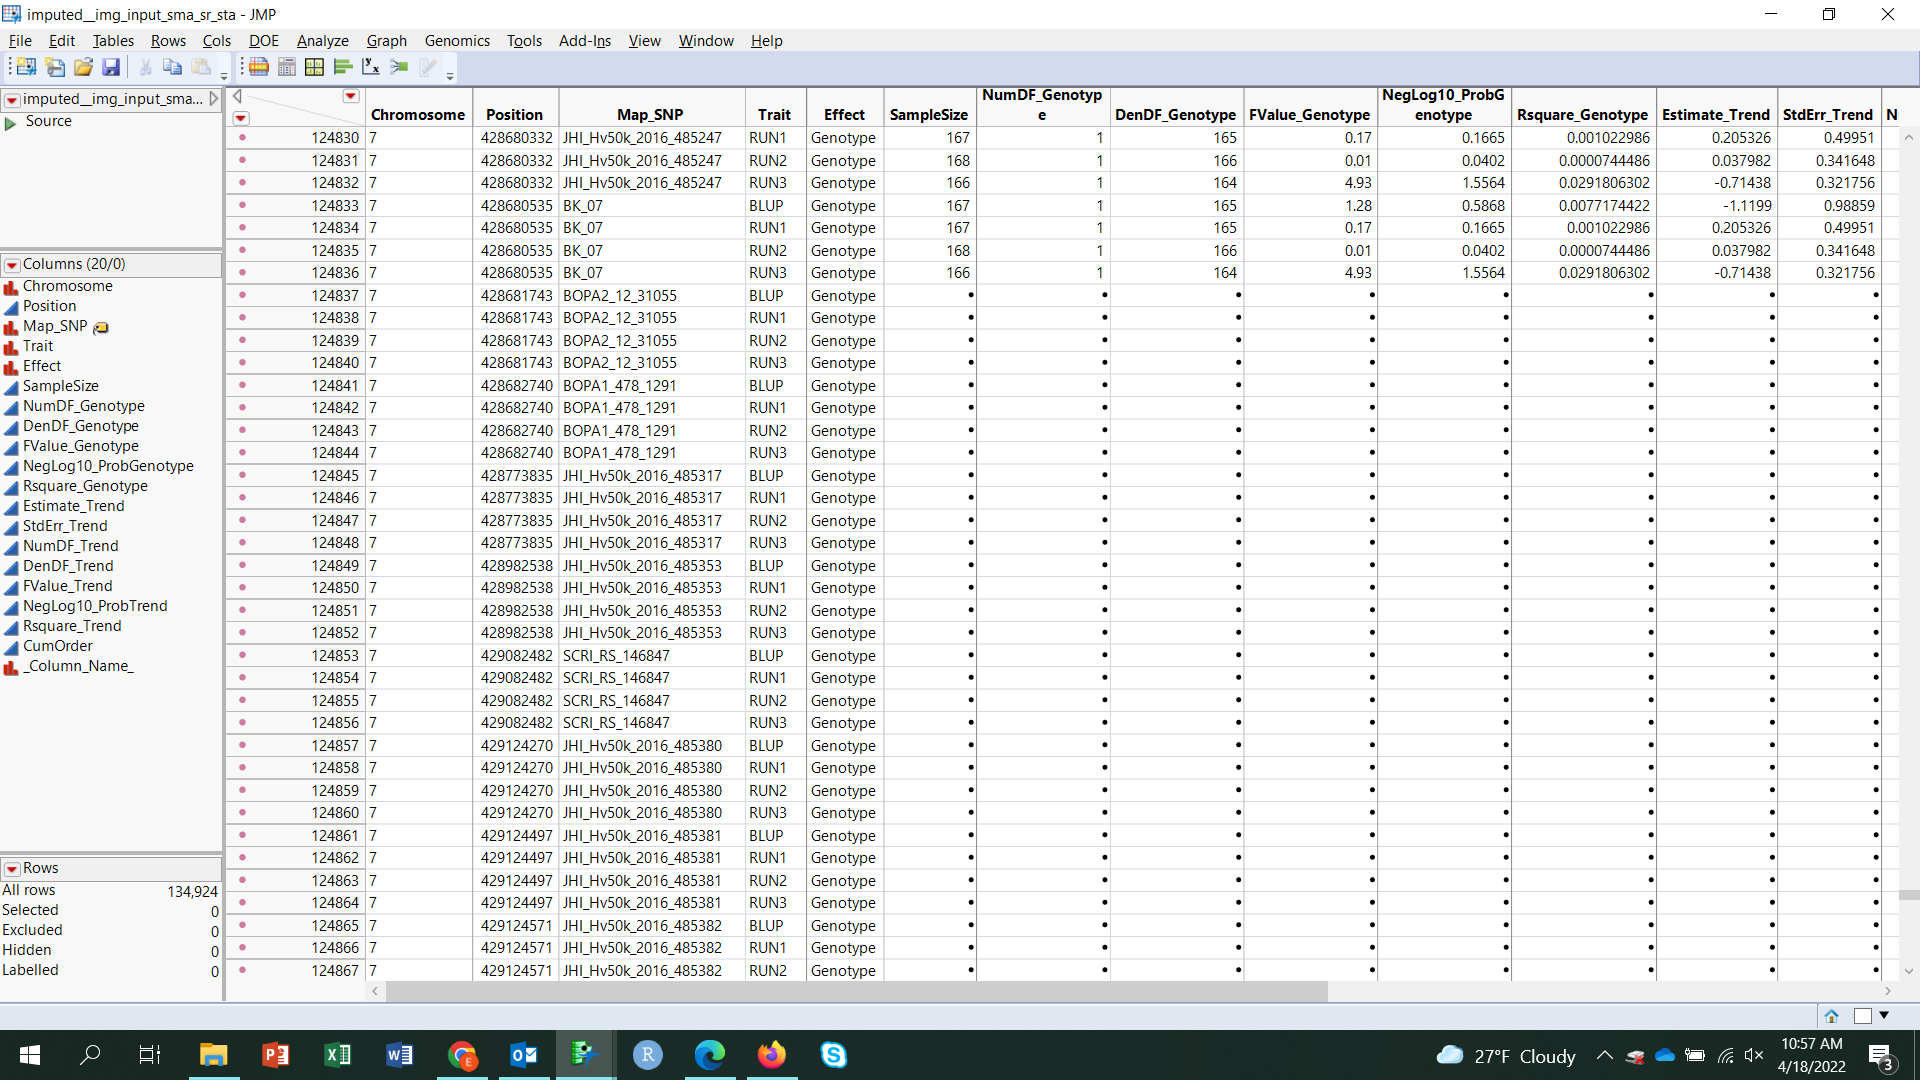Click the left collapse-panels triangle in grid corner
The height and width of the screenshot is (1080, 1920).
(x=237, y=96)
